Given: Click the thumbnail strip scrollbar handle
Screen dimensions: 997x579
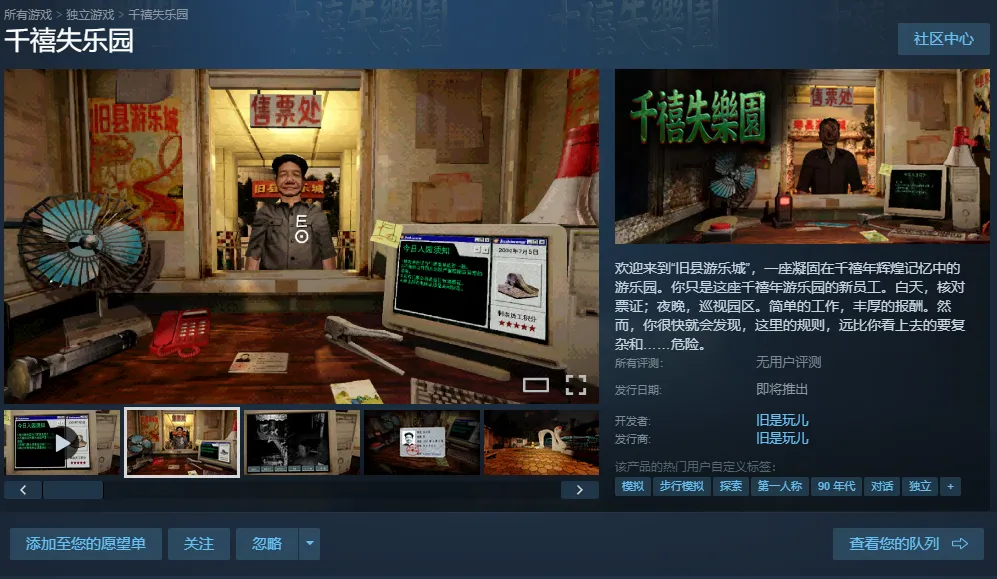Looking at the screenshot, I should [72, 489].
